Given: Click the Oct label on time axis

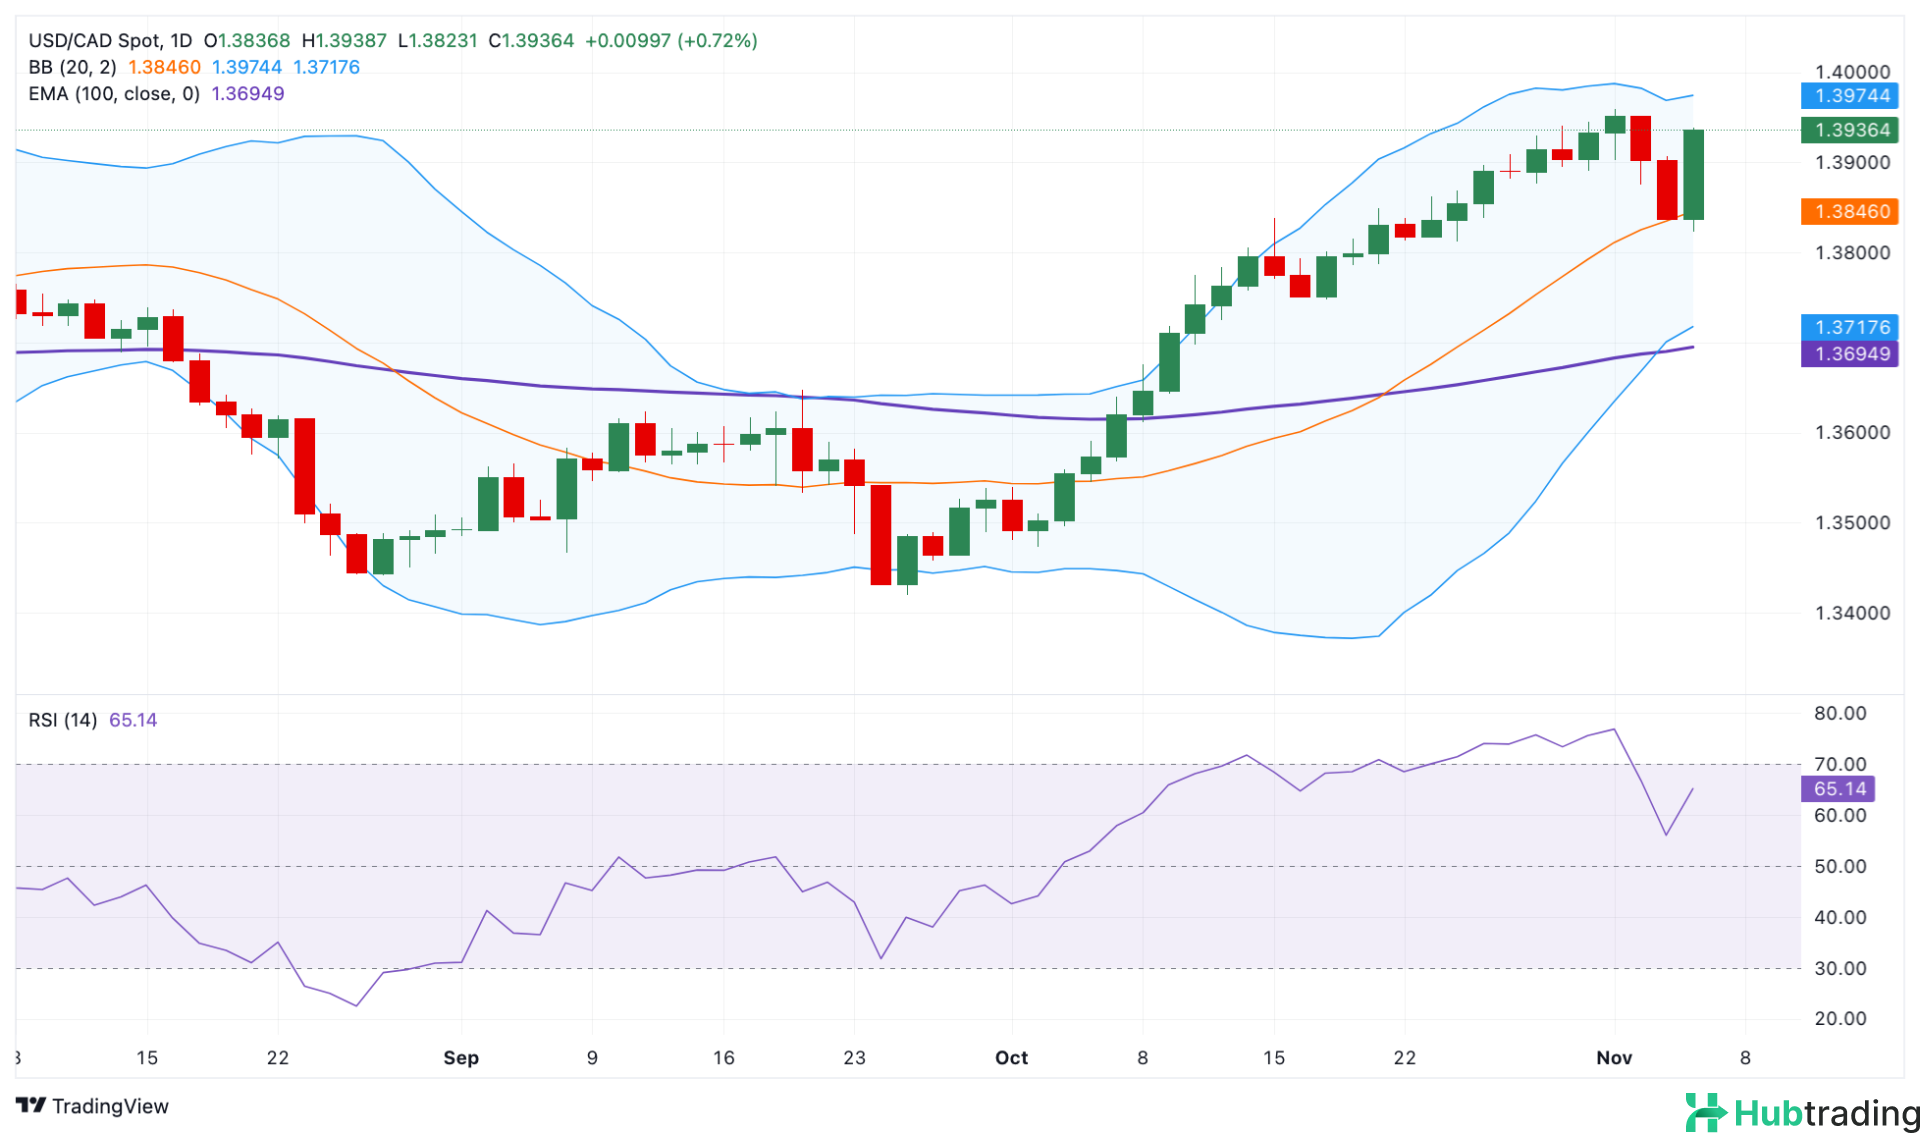Looking at the screenshot, I should pyautogui.click(x=1011, y=1058).
